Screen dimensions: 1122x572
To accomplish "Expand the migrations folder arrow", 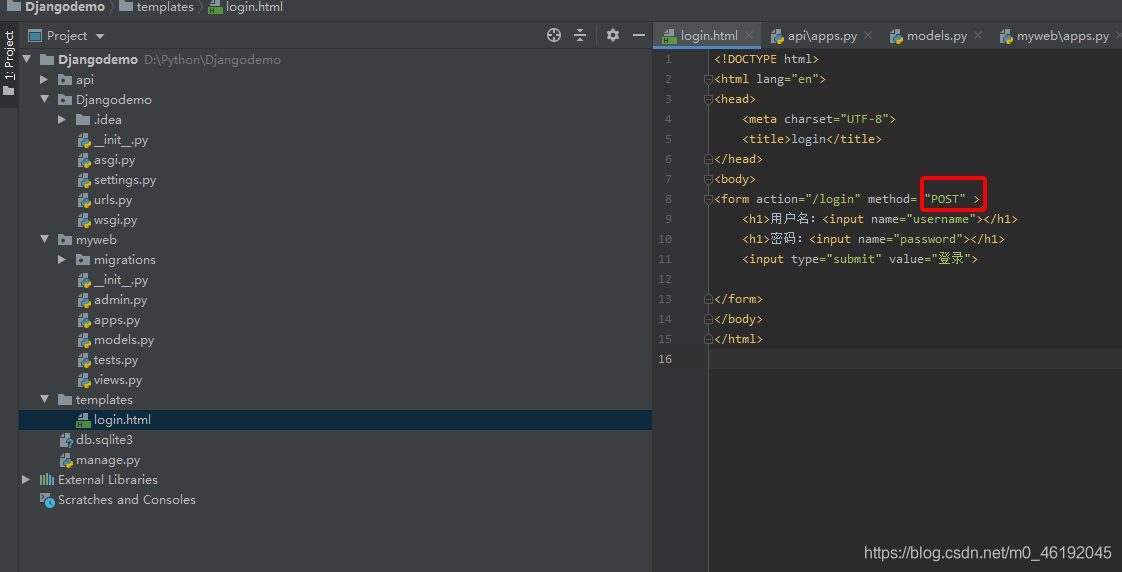I will click(x=62, y=260).
